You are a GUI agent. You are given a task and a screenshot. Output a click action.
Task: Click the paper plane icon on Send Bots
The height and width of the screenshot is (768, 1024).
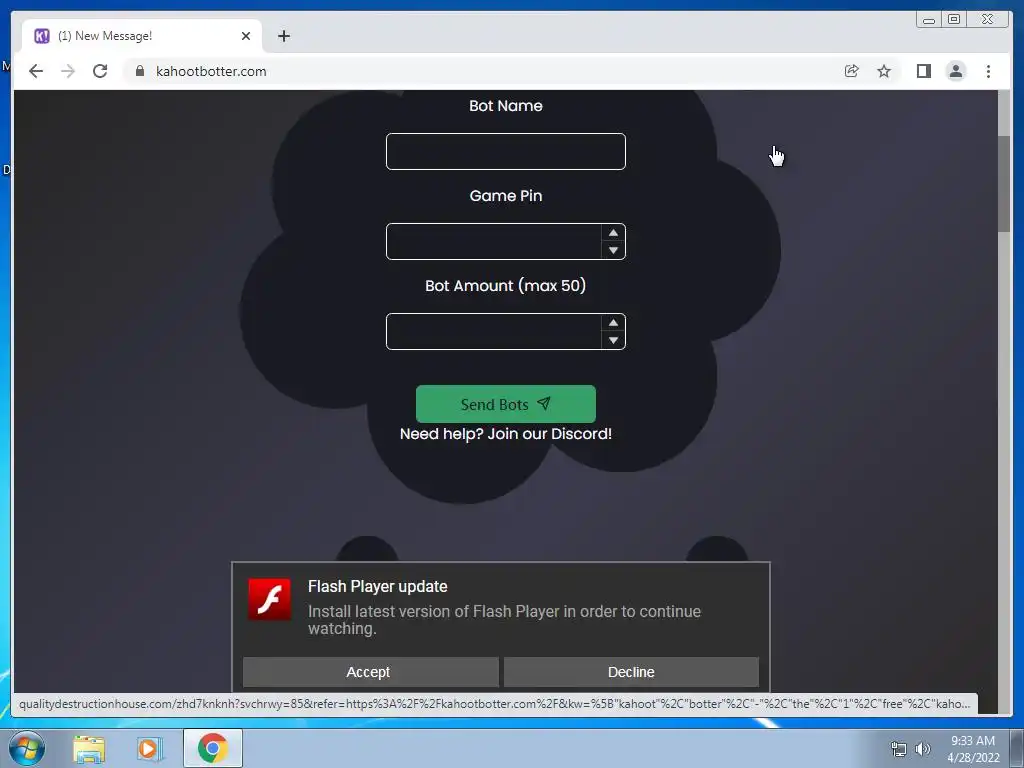pyautogui.click(x=543, y=404)
